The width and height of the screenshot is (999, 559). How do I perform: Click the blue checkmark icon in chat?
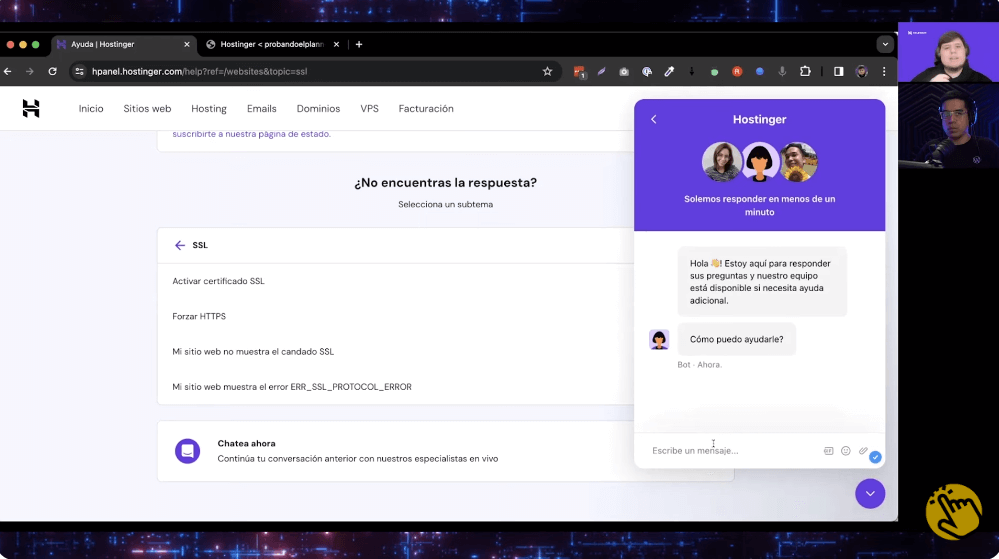(x=875, y=457)
